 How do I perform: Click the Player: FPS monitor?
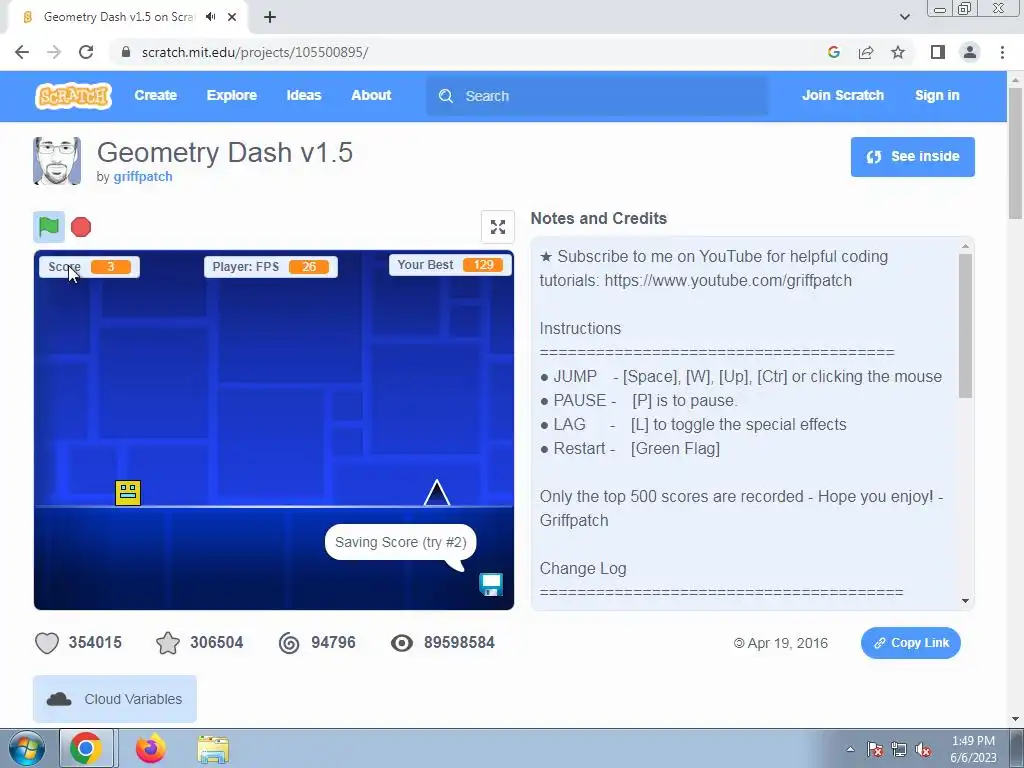(271, 266)
